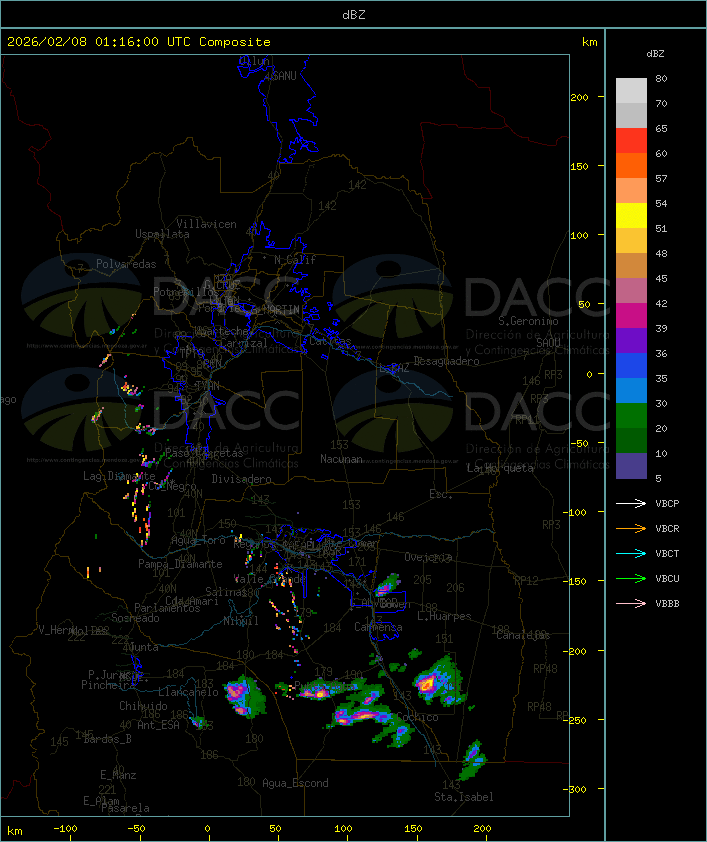Select the yellow 51-54 dBZ swatch
The image size is (707, 842).
[x=631, y=216]
